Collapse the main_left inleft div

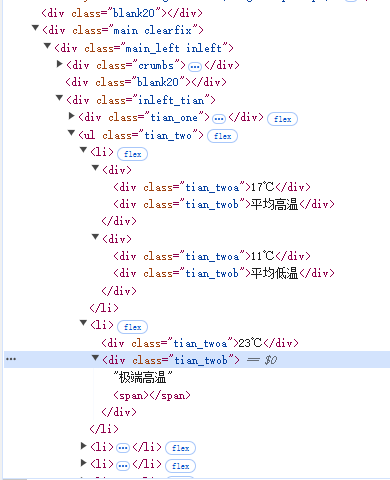click(x=47, y=46)
